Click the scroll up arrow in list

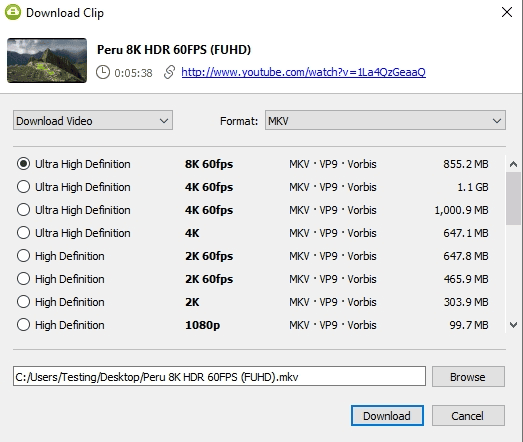click(x=513, y=164)
